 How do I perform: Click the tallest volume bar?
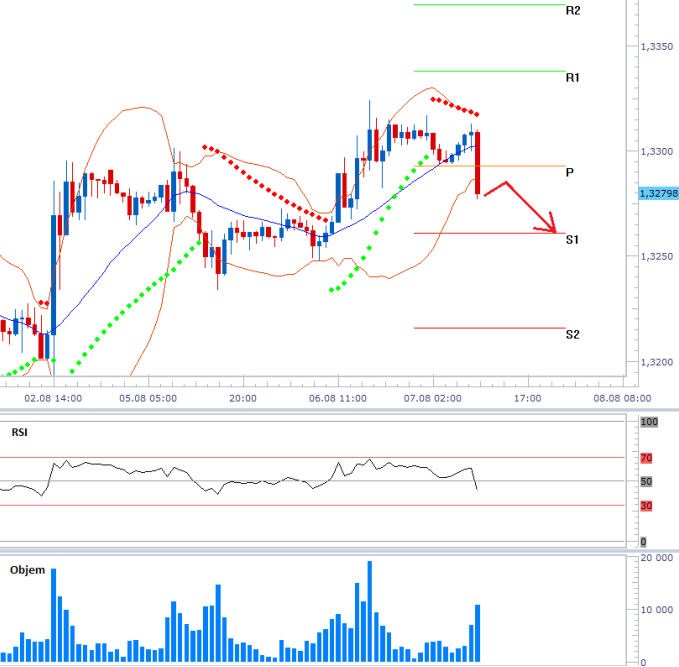(370, 611)
